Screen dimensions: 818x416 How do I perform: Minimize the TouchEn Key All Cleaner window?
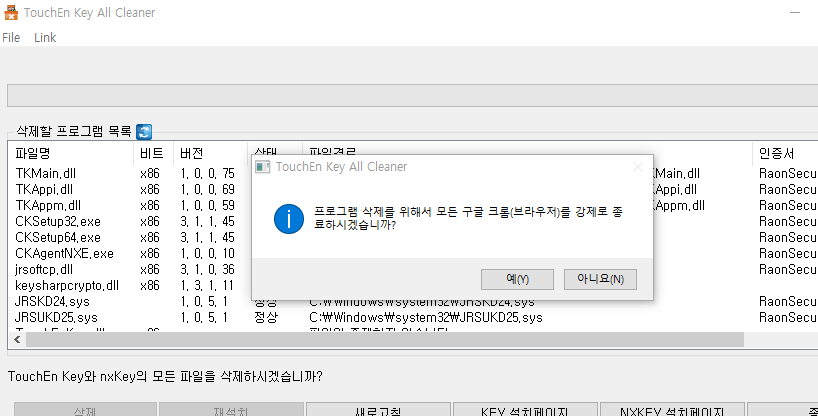pyautogui.click(x=795, y=13)
